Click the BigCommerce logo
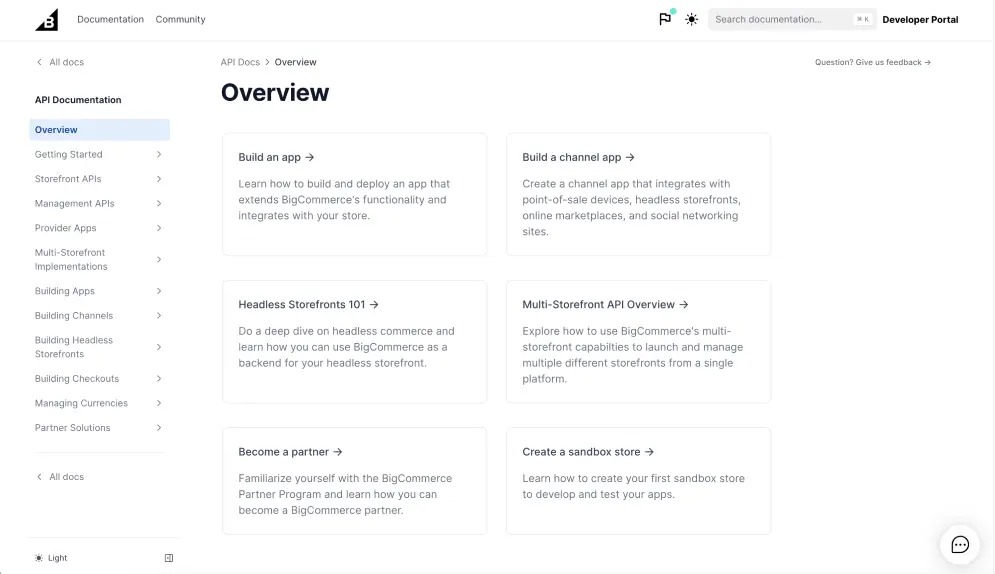This screenshot has width=995, height=574. coord(47,20)
